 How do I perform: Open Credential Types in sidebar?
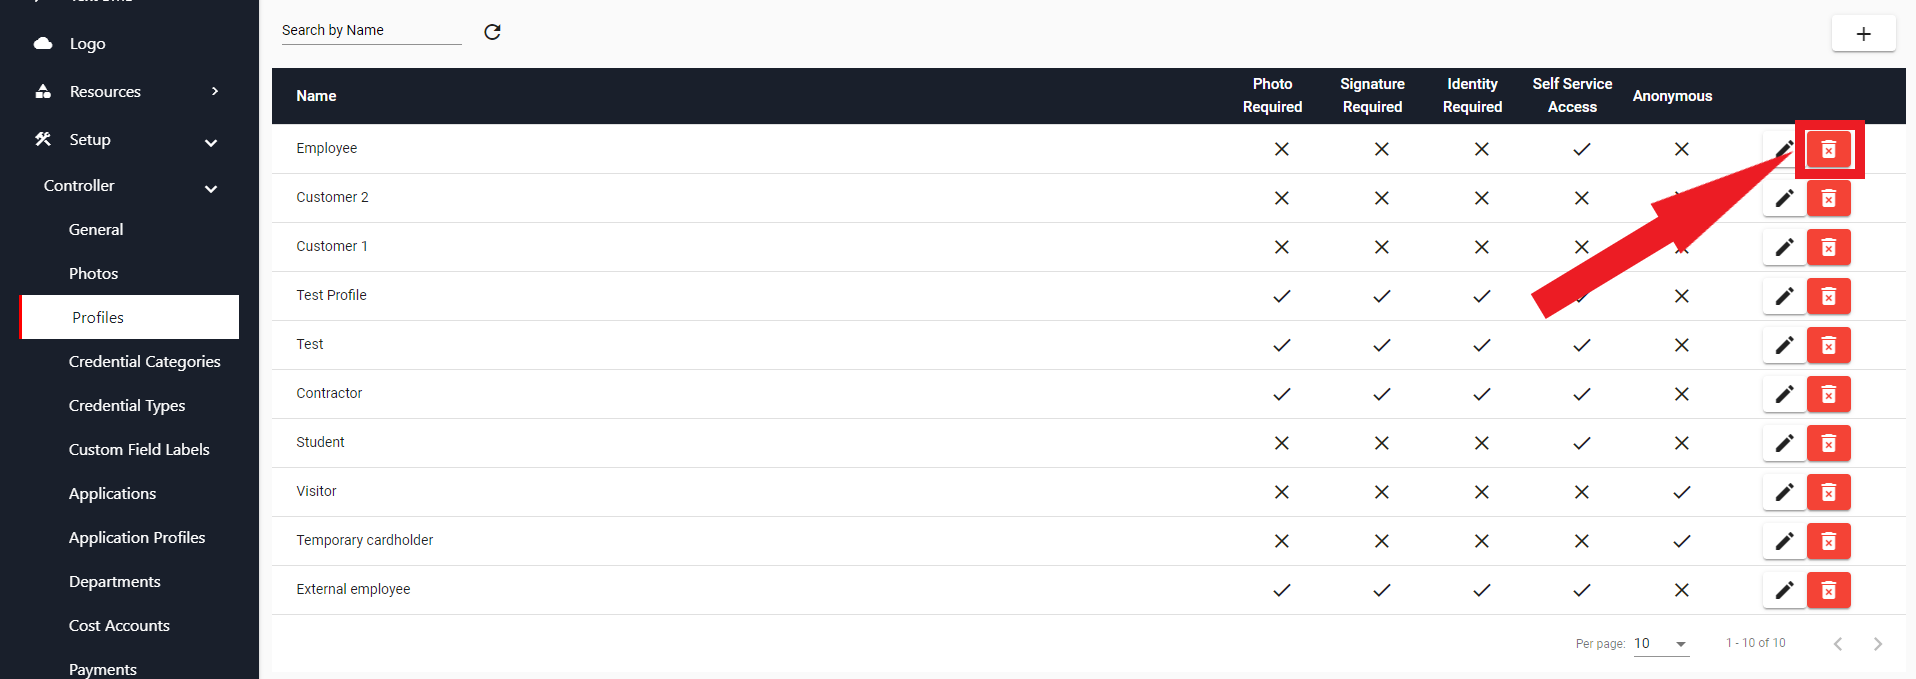(x=127, y=405)
